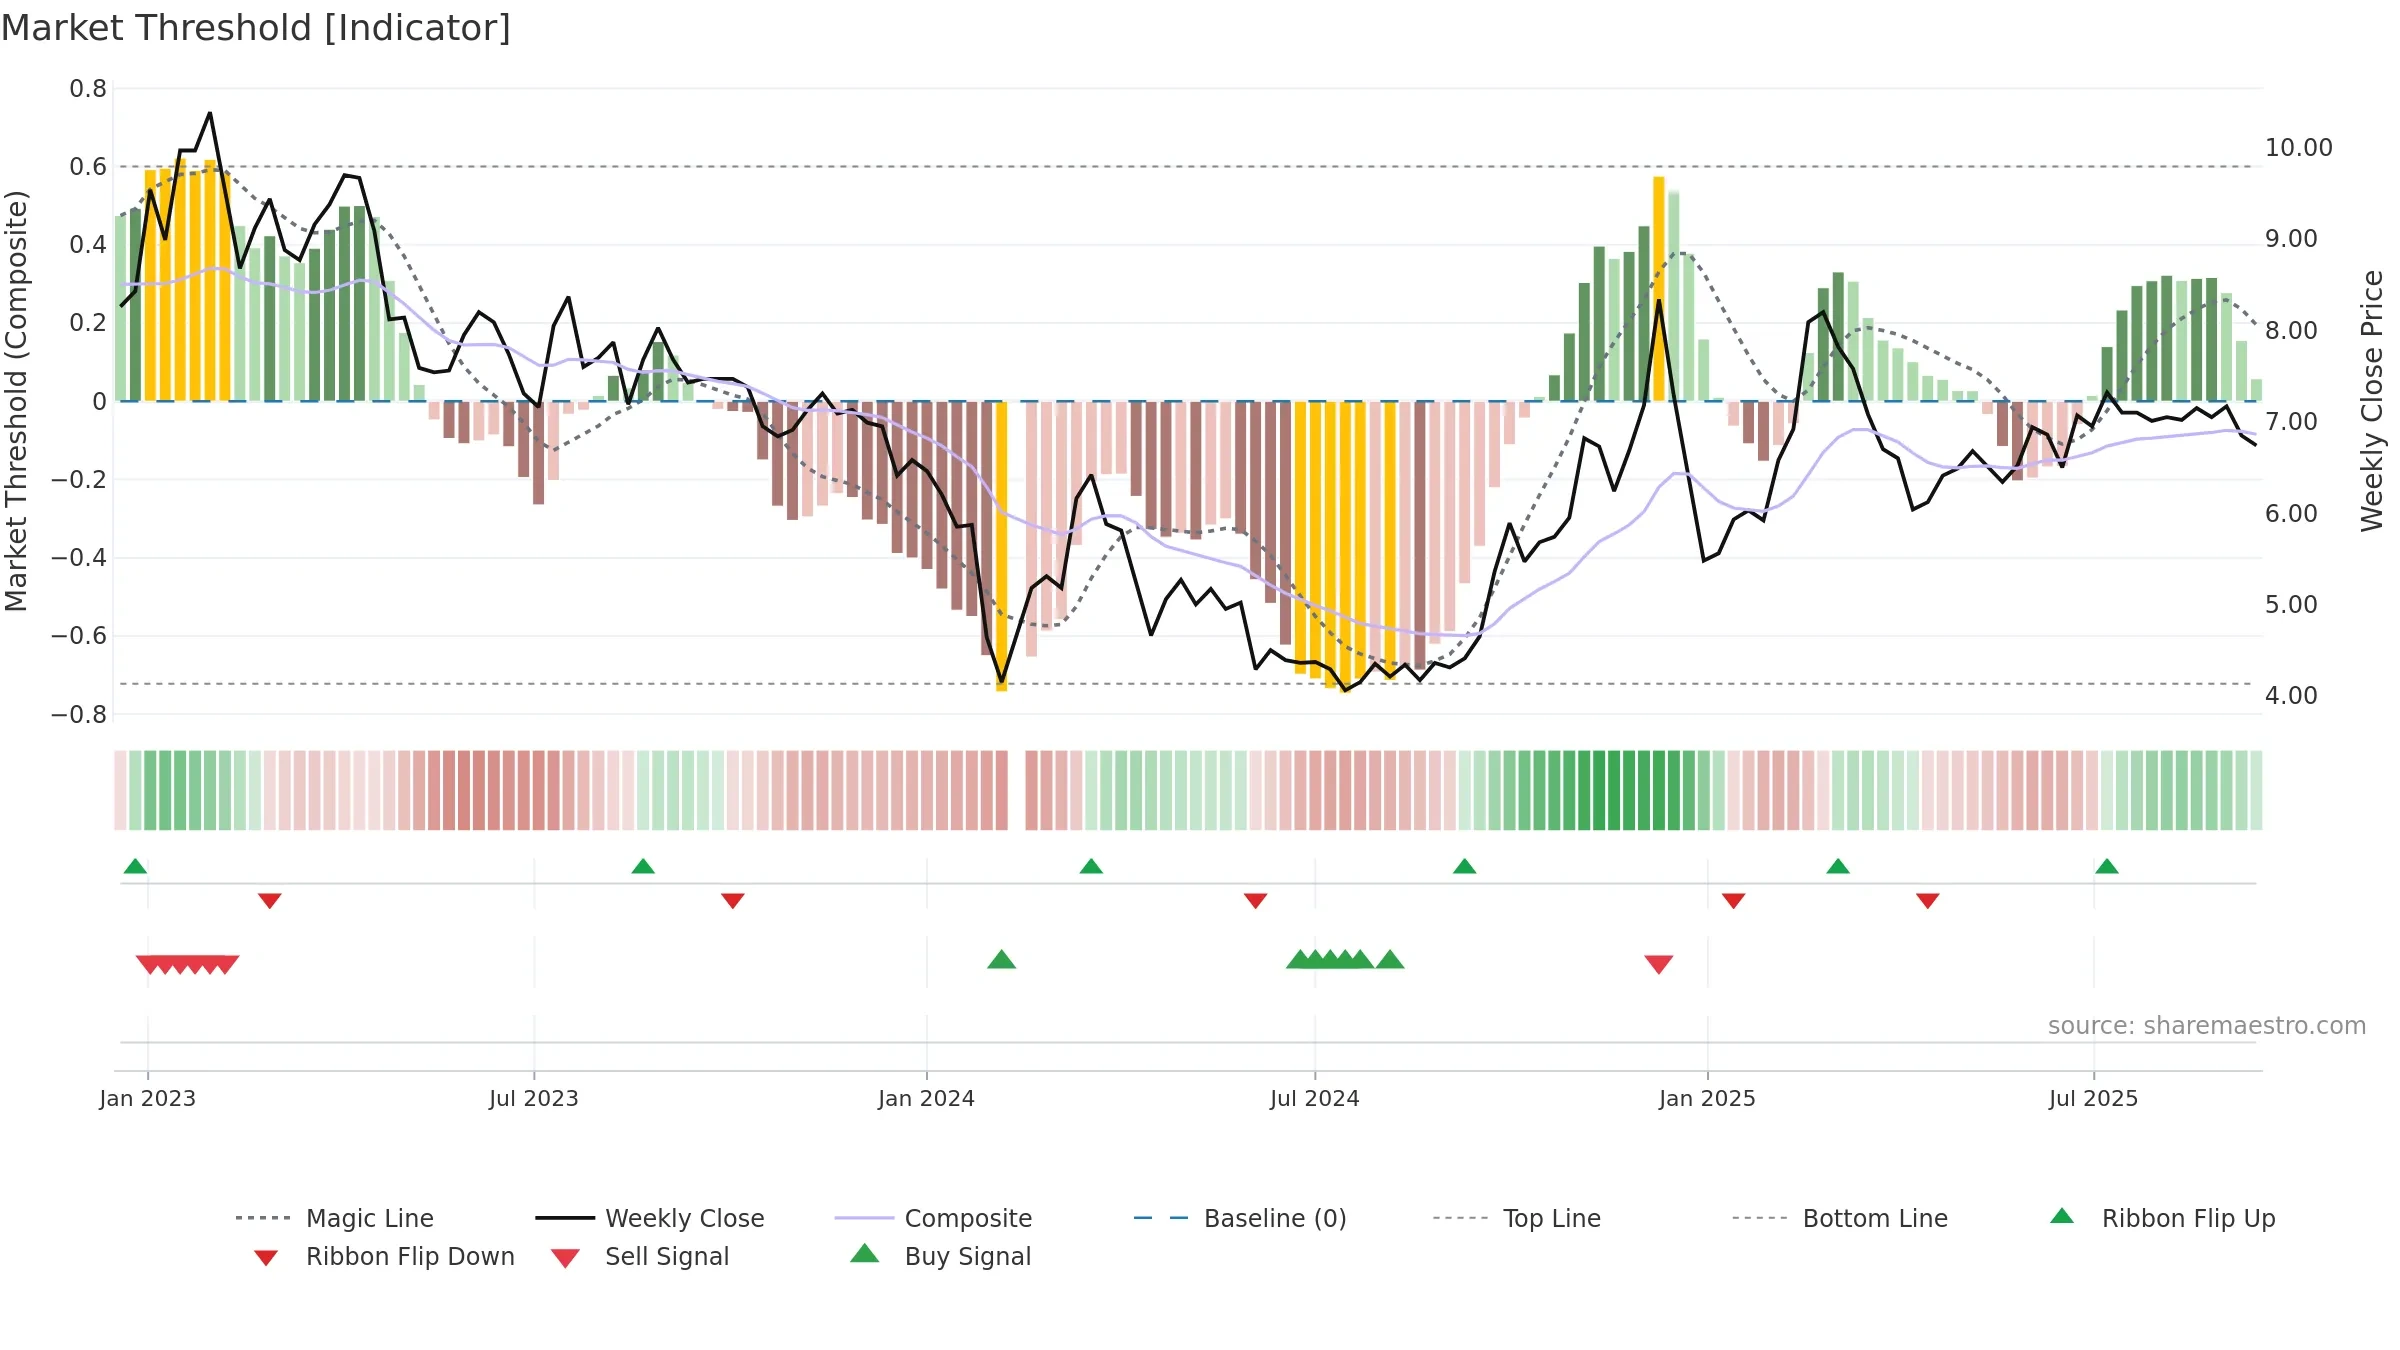The height and width of the screenshot is (1350, 2400).
Task: Click the Ribbon Flip Up marker after Jan 2024
Action: 1091,866
